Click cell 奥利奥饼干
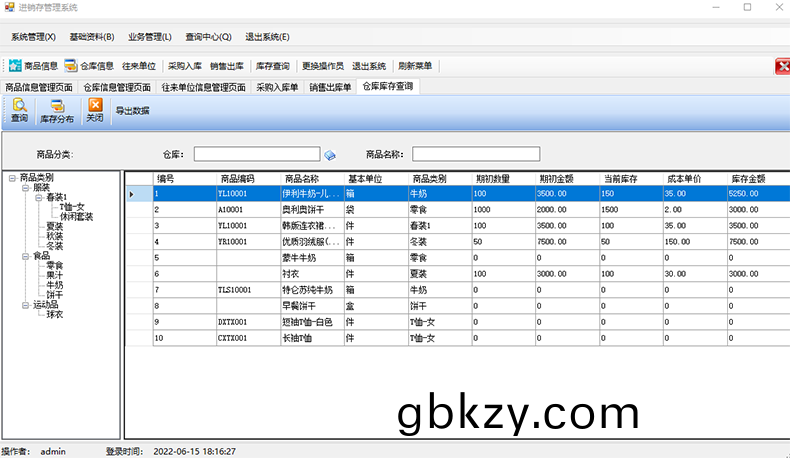This screenshot has width=790, height=458. pyautogui.click(x=312, y=210)
